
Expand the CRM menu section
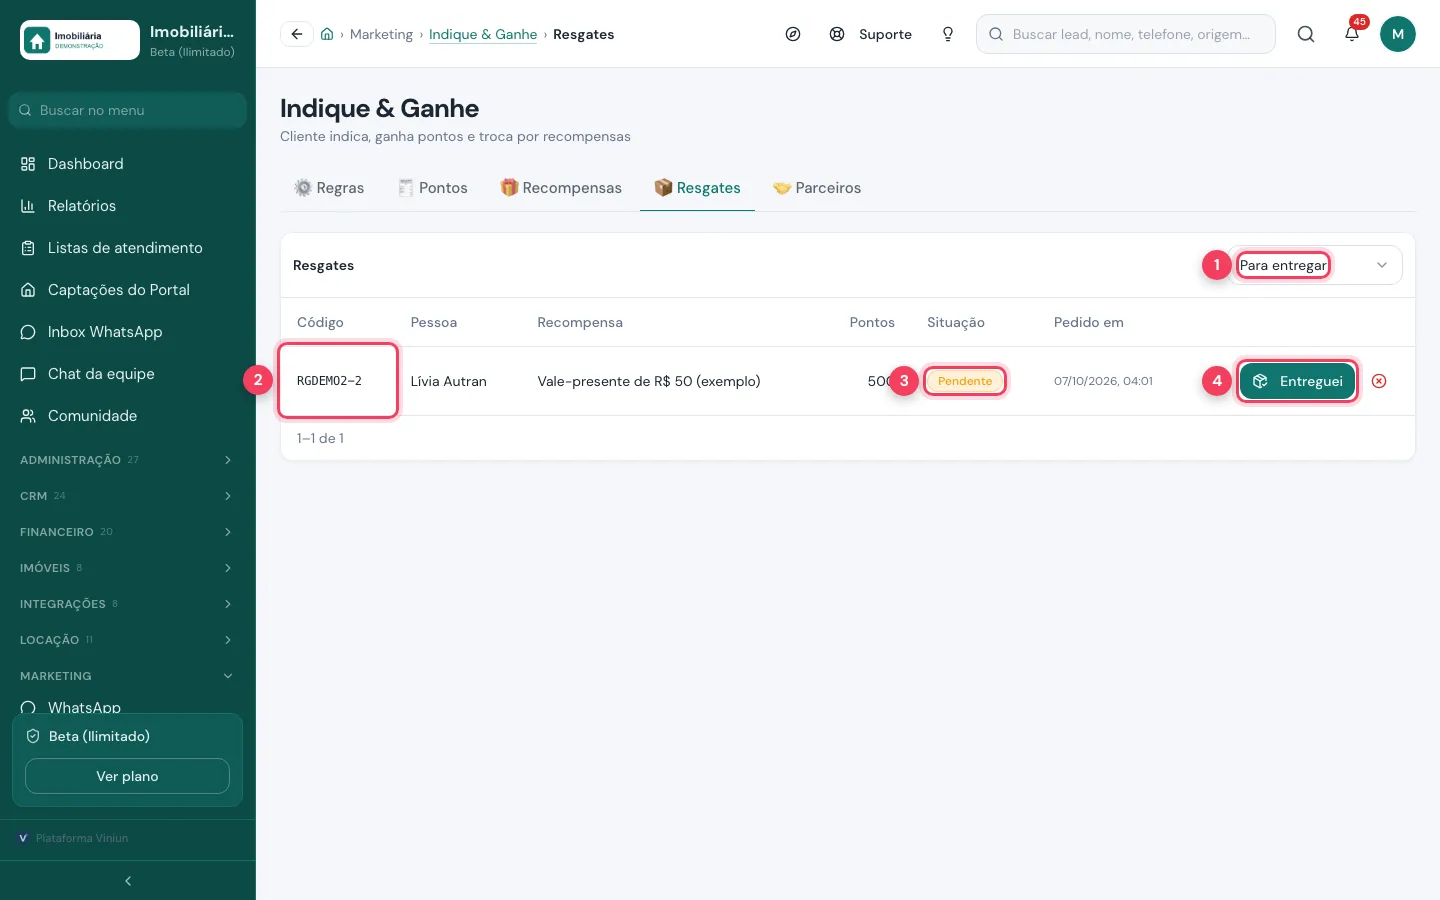pos(128,496)
